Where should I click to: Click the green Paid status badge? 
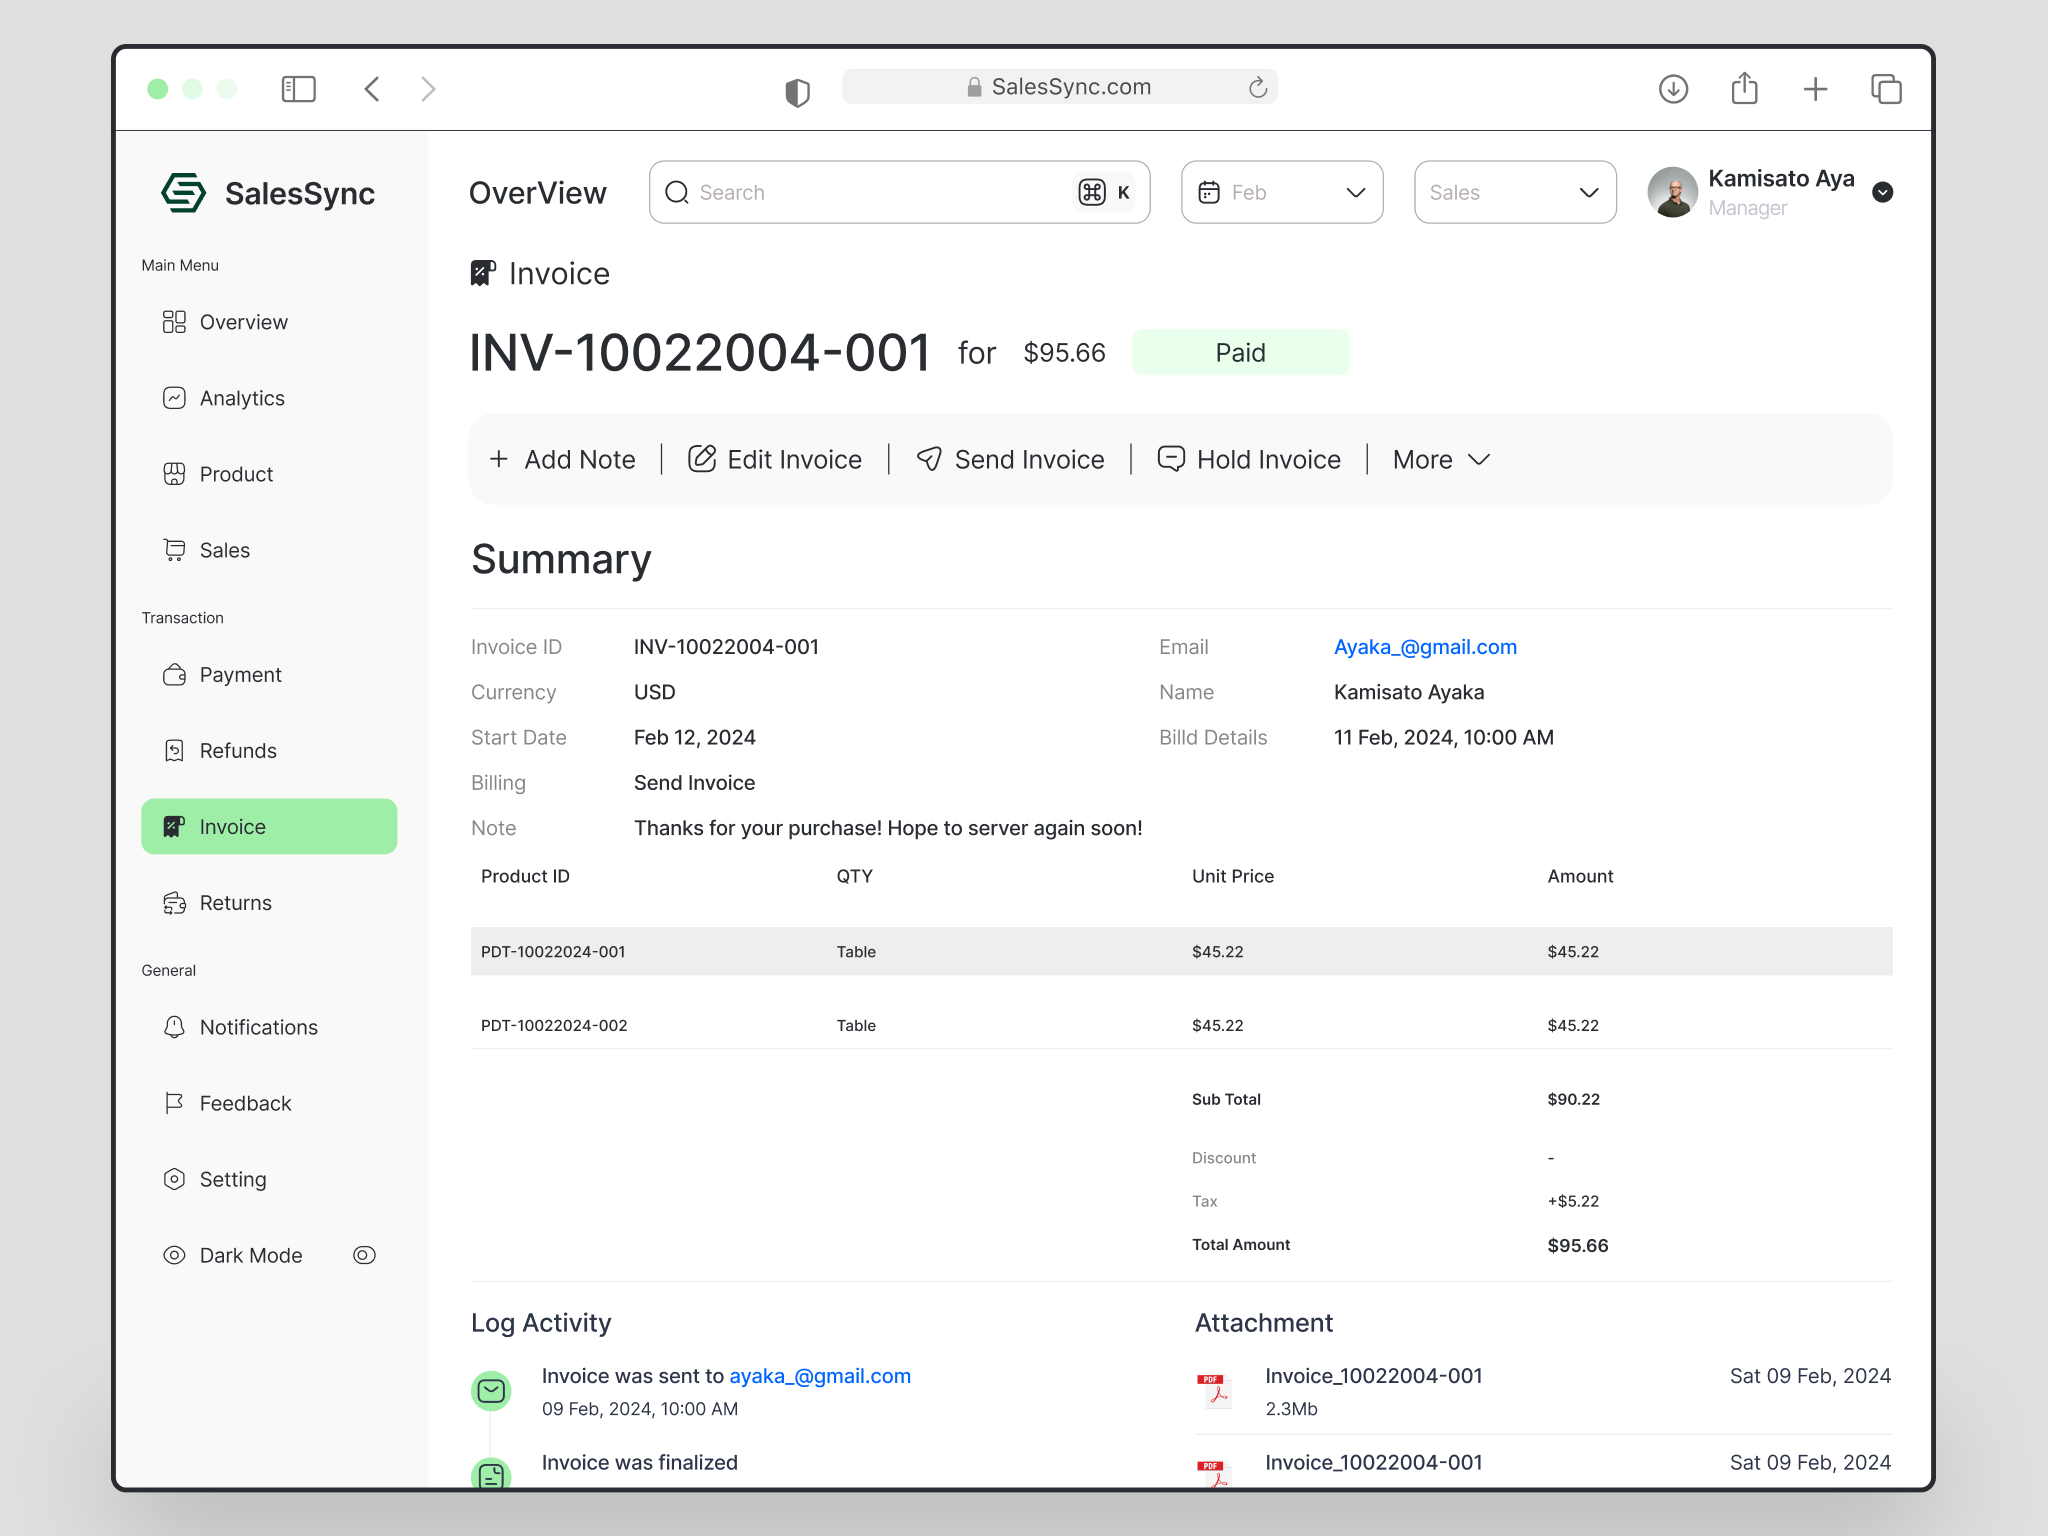(1240, 352)
